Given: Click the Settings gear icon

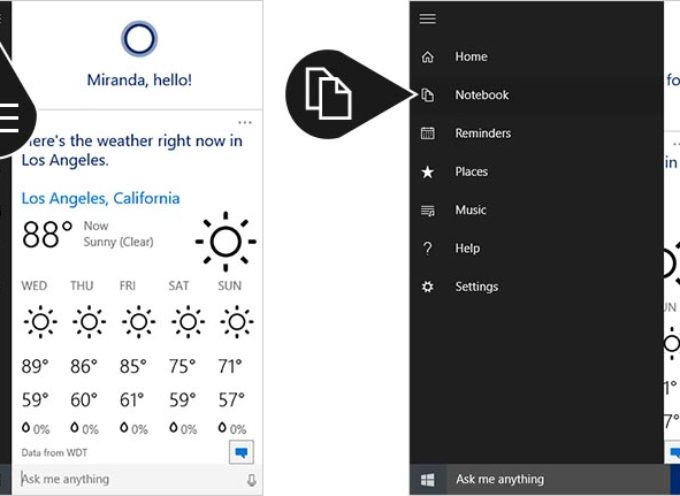Looking at the screenshot, I should [x=428, y=287].
